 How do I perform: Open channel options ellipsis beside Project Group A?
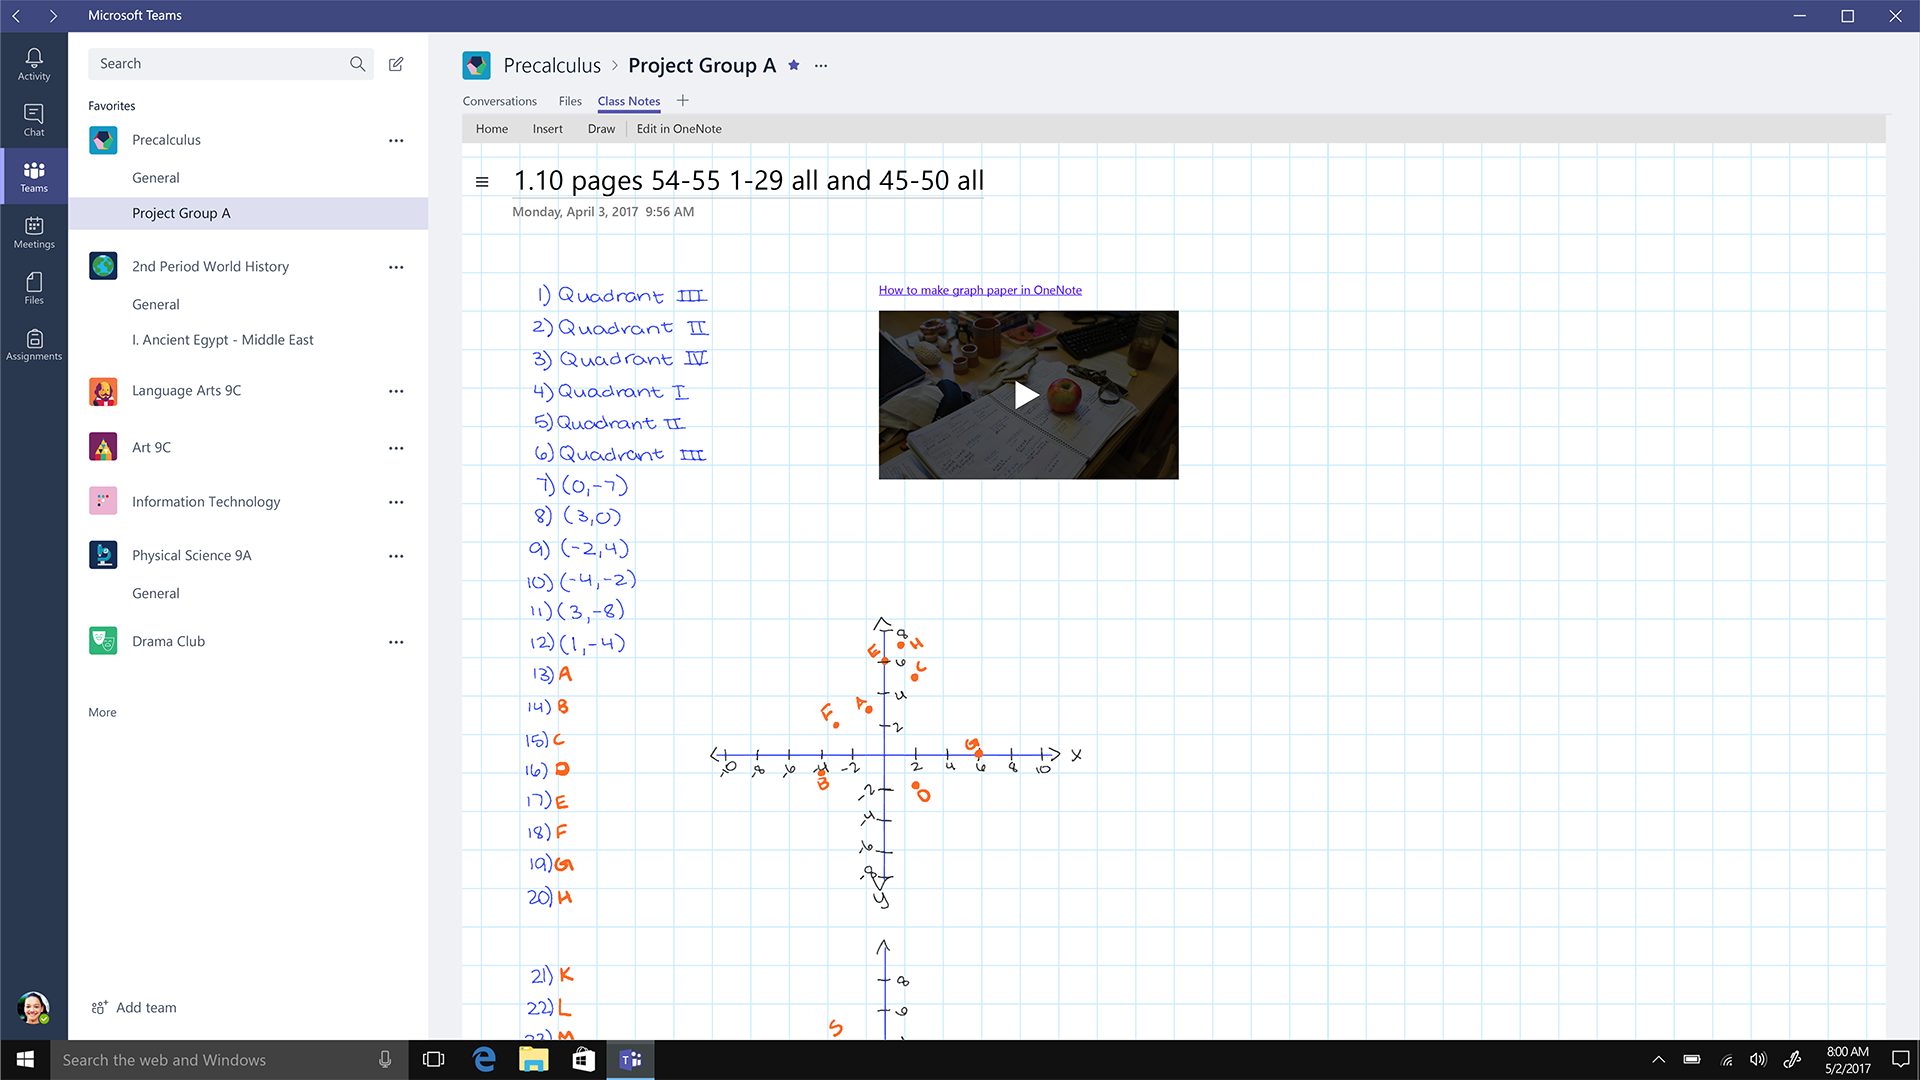pyautogui.click(x=821, y=66)
